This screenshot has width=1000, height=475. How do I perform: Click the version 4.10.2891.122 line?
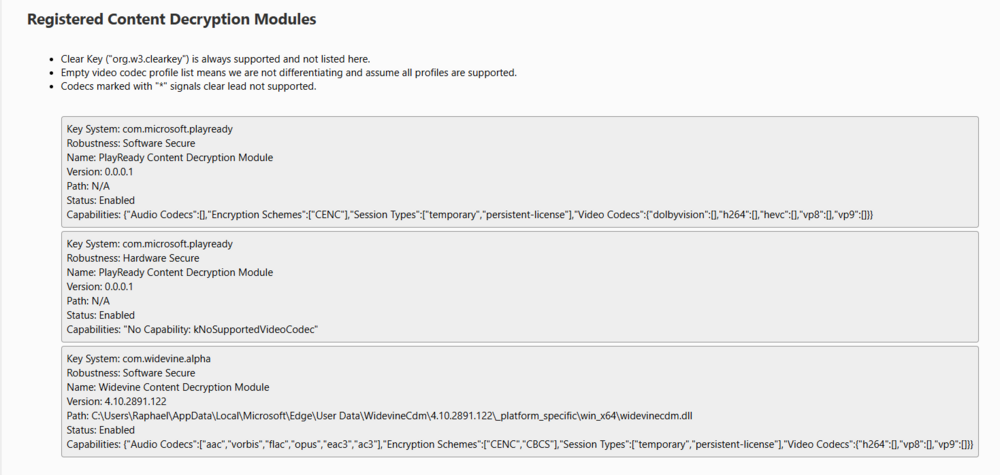click(116, 401)
